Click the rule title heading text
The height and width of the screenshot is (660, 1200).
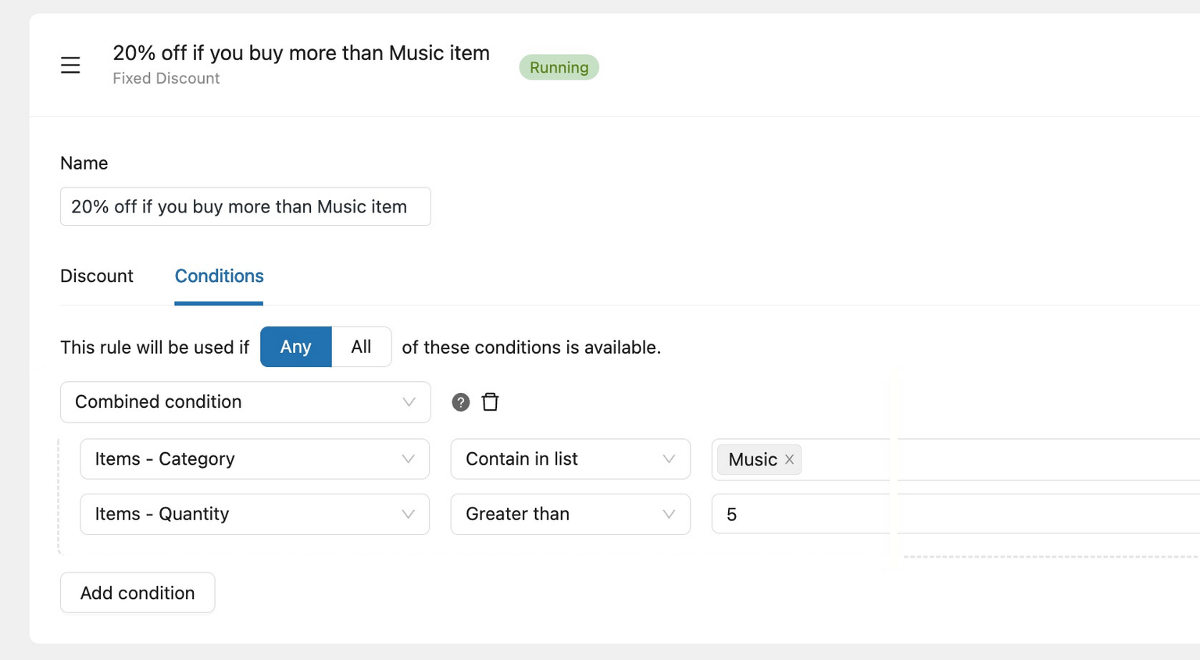point(301,53)
